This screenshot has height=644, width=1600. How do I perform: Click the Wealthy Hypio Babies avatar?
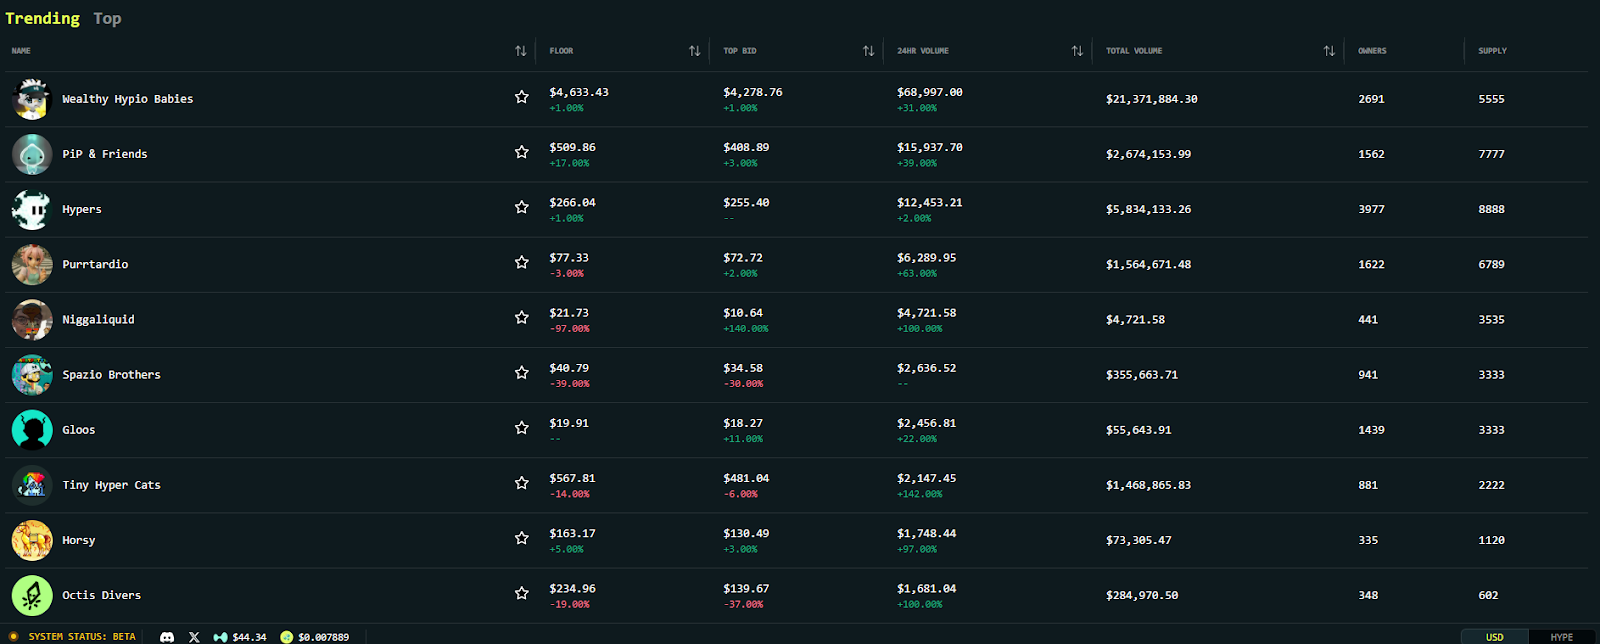[x=32, y=99]
